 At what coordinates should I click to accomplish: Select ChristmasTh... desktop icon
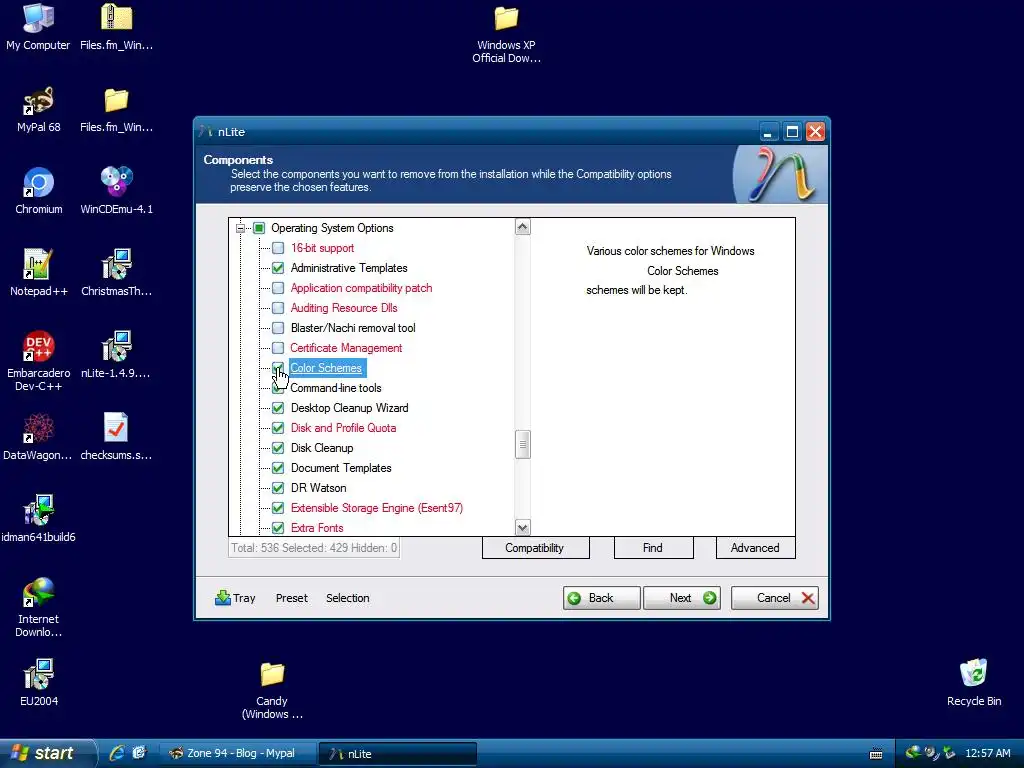point(116,272)
